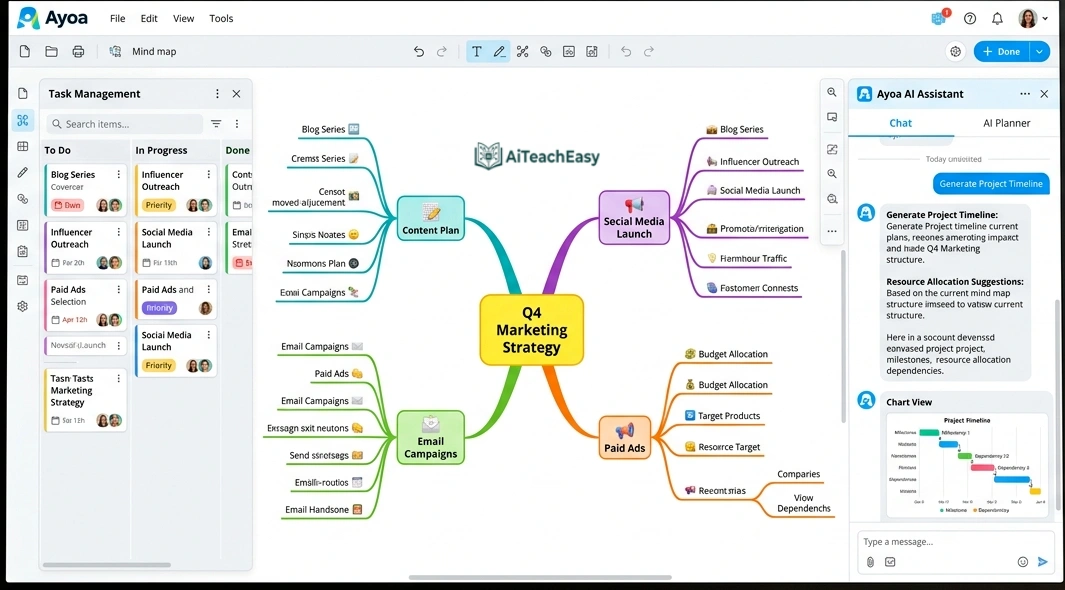The image size is (1065, 590).
Task: Click the attachment paperclip in chat box
Action: pyautogui.click(x=870, y=562)
